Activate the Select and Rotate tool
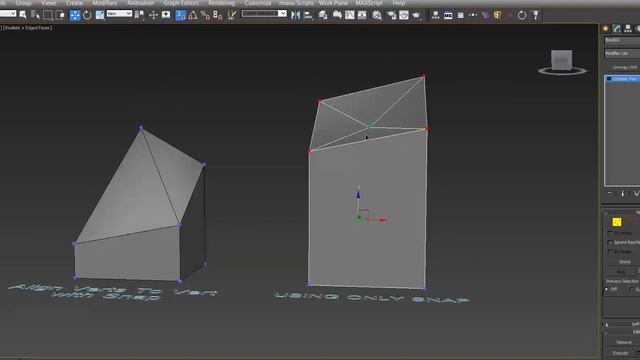The height and width of the screenshot is (360, 640). (x=87, y=15)
